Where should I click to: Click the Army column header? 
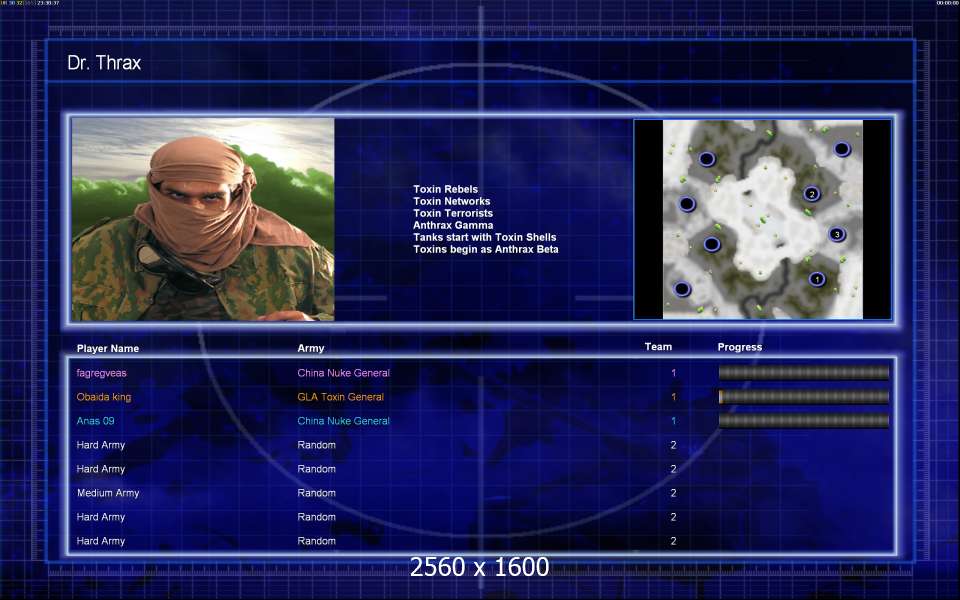310,348
